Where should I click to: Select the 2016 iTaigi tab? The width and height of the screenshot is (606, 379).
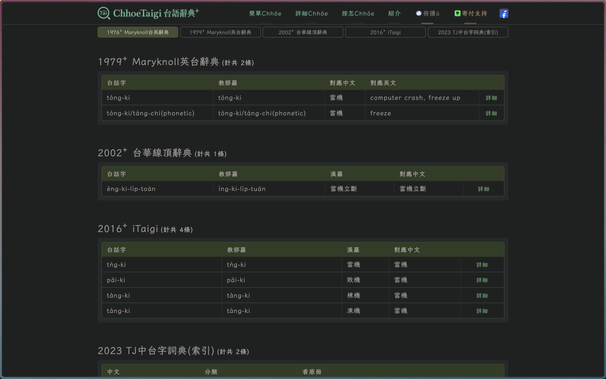tap(385, 32)
